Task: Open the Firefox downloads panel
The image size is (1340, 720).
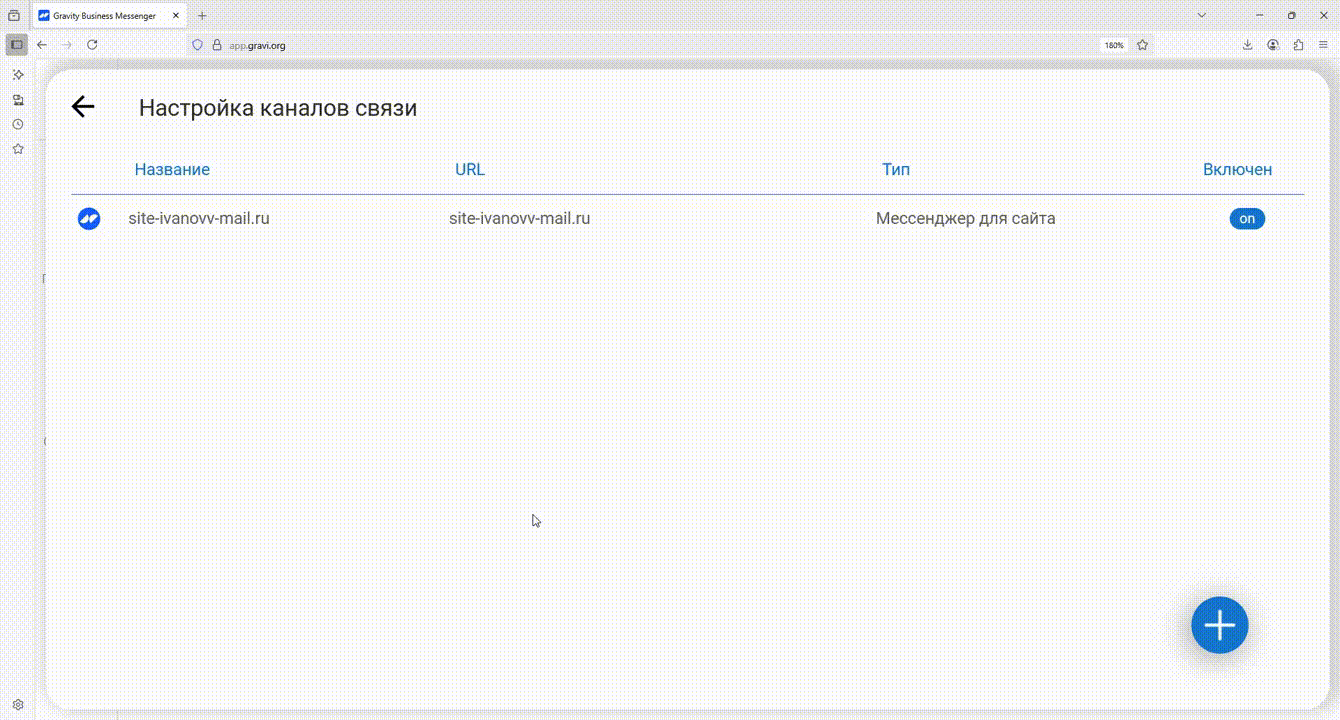Action: pos(1248,45)
